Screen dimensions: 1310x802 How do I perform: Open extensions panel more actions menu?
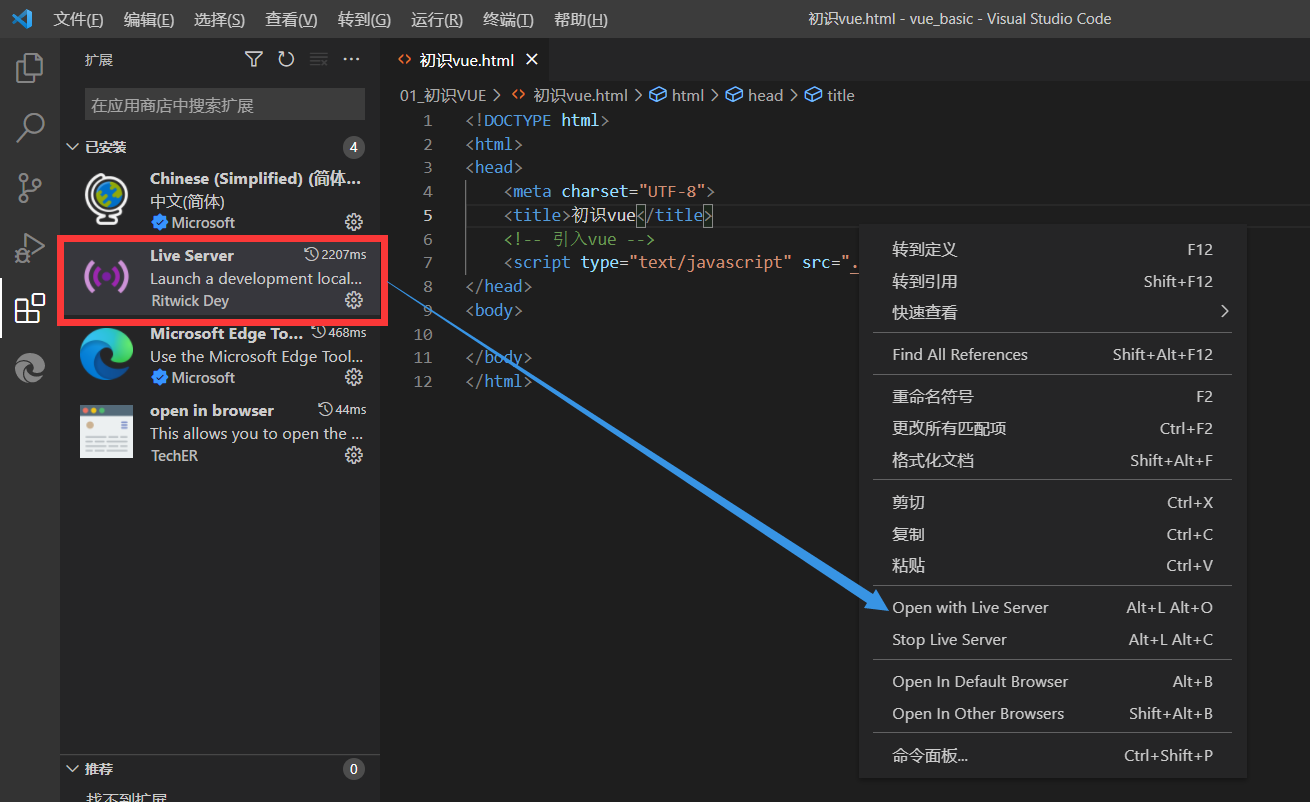pyautogui.click(x=351, y=60)
